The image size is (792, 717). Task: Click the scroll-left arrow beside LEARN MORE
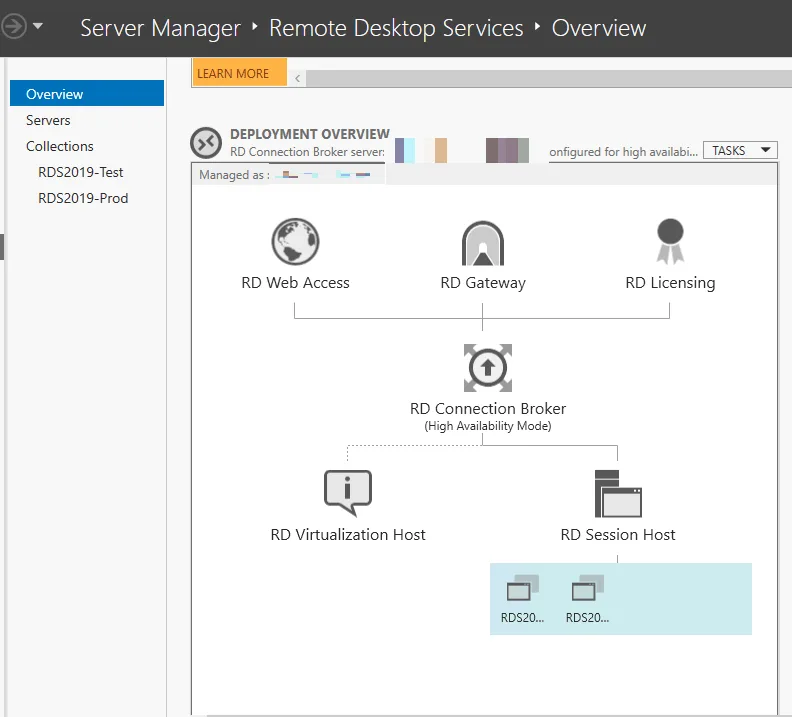coord(298,77)
